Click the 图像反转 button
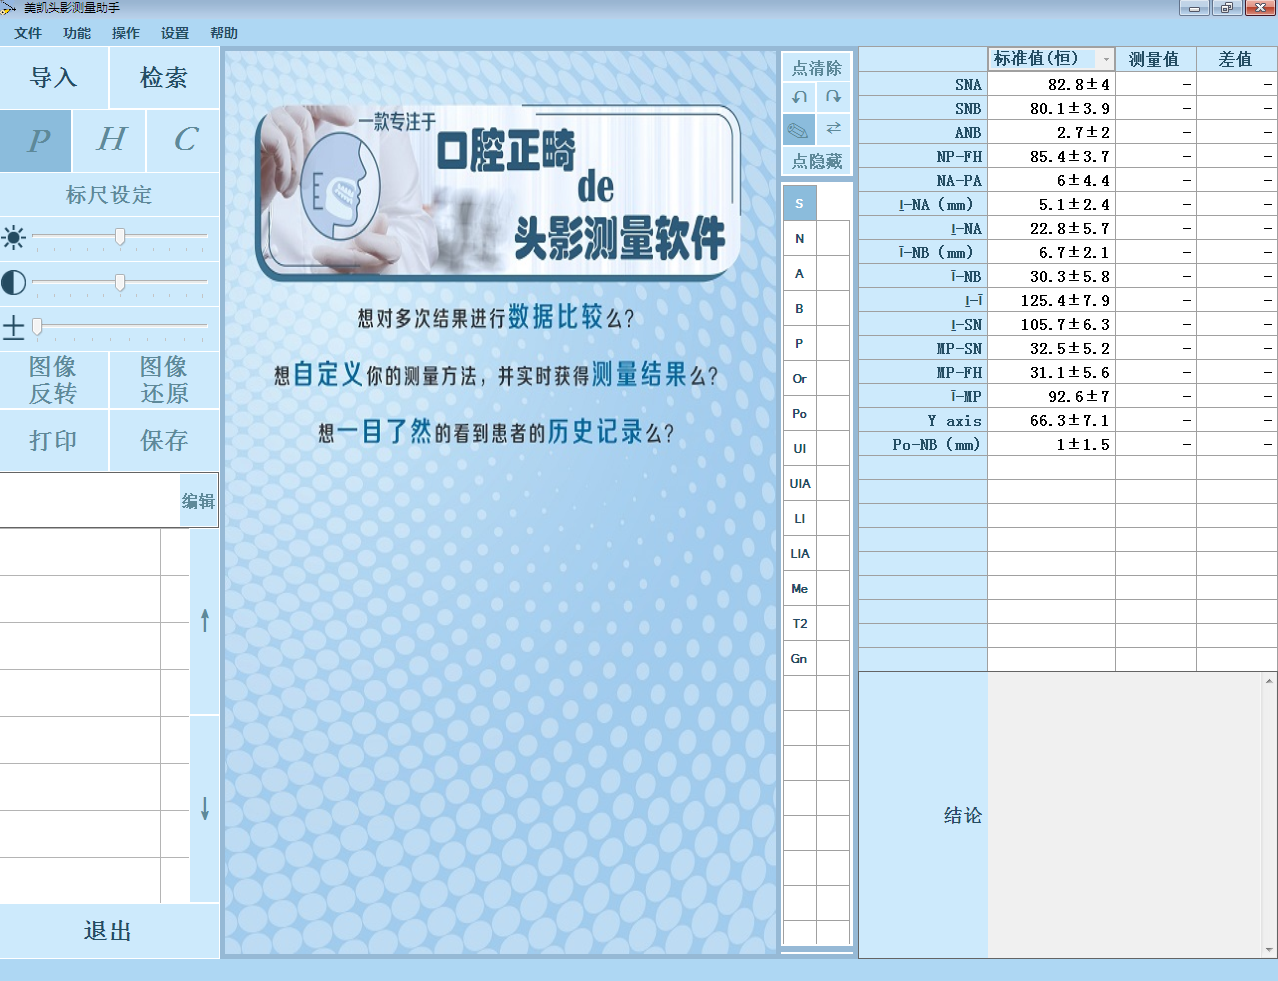1278x981 pixels. 54,380
